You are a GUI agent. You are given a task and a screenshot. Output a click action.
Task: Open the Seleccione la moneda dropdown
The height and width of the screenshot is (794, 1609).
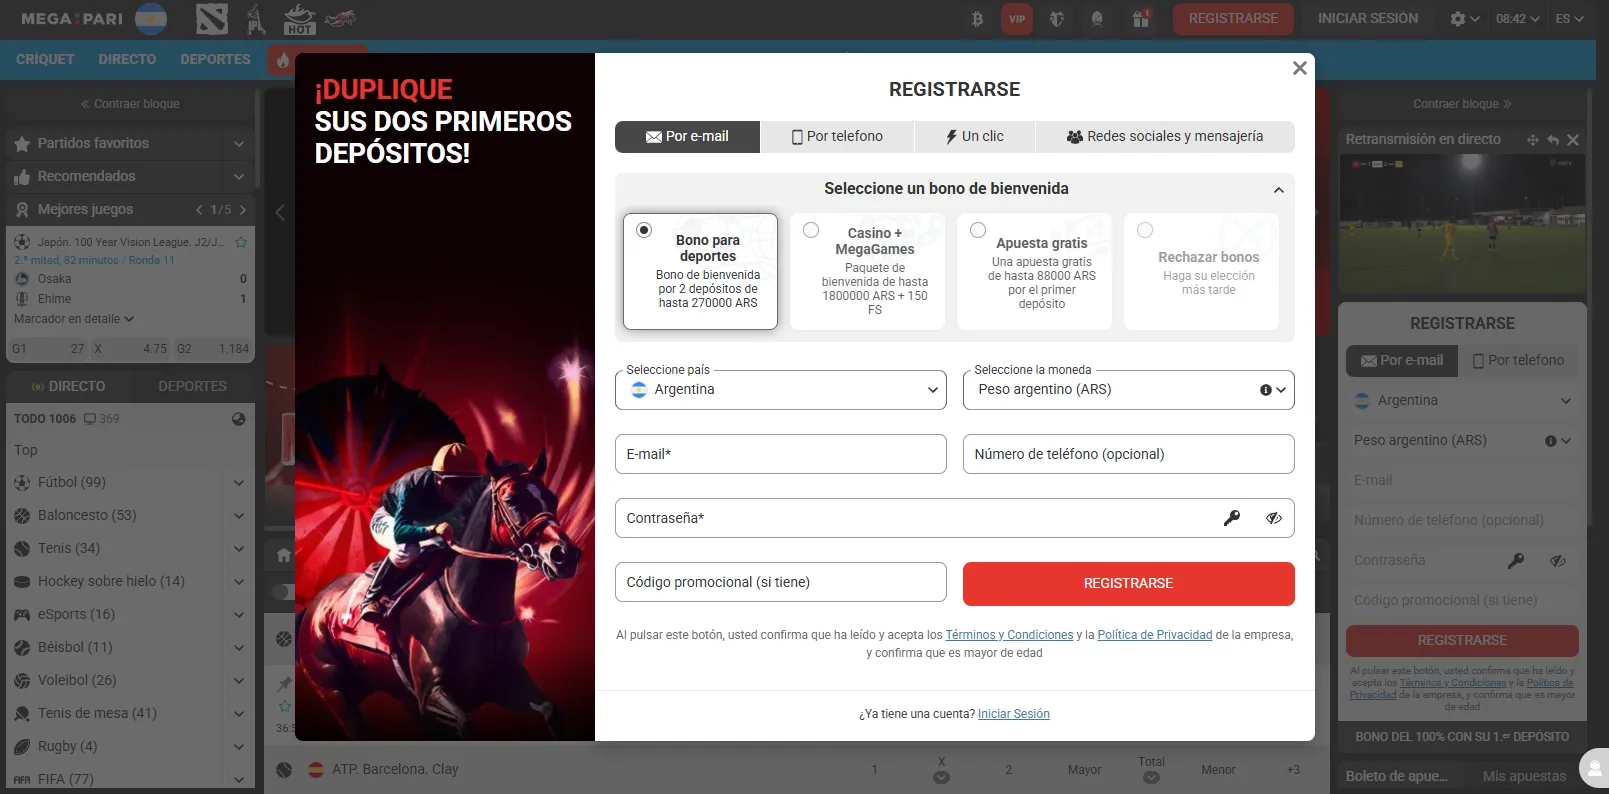tap(1129, 390)
